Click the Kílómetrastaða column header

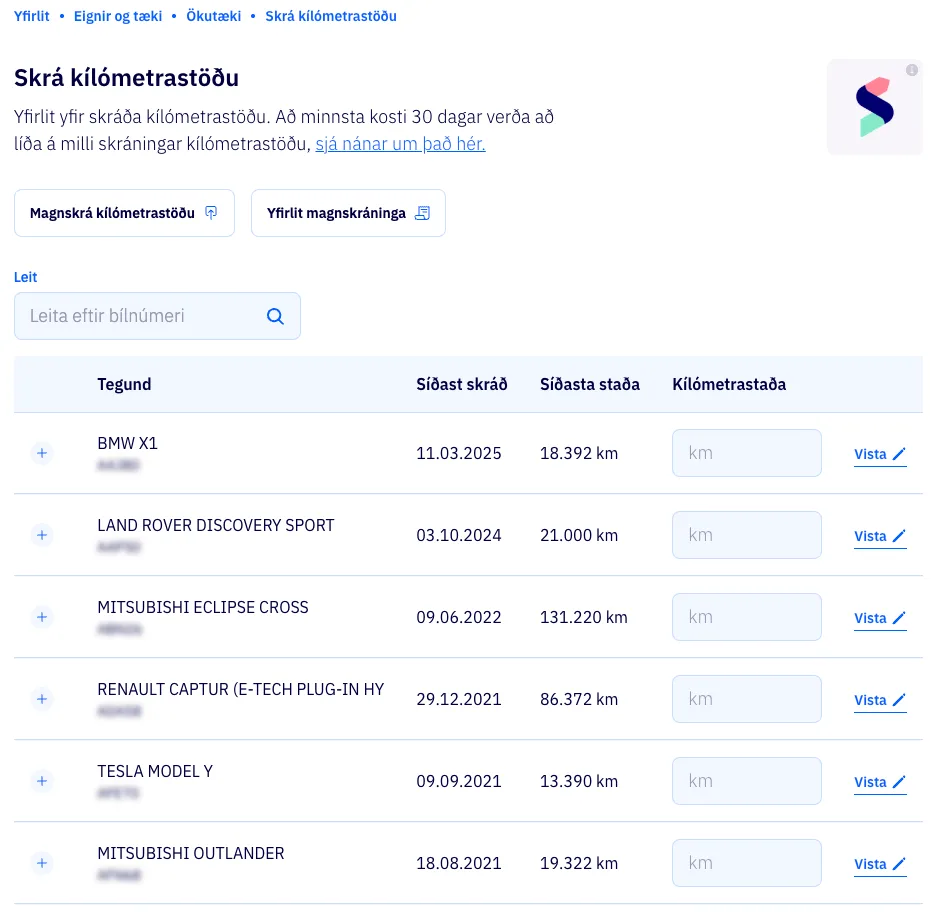(x=729, y=385)
